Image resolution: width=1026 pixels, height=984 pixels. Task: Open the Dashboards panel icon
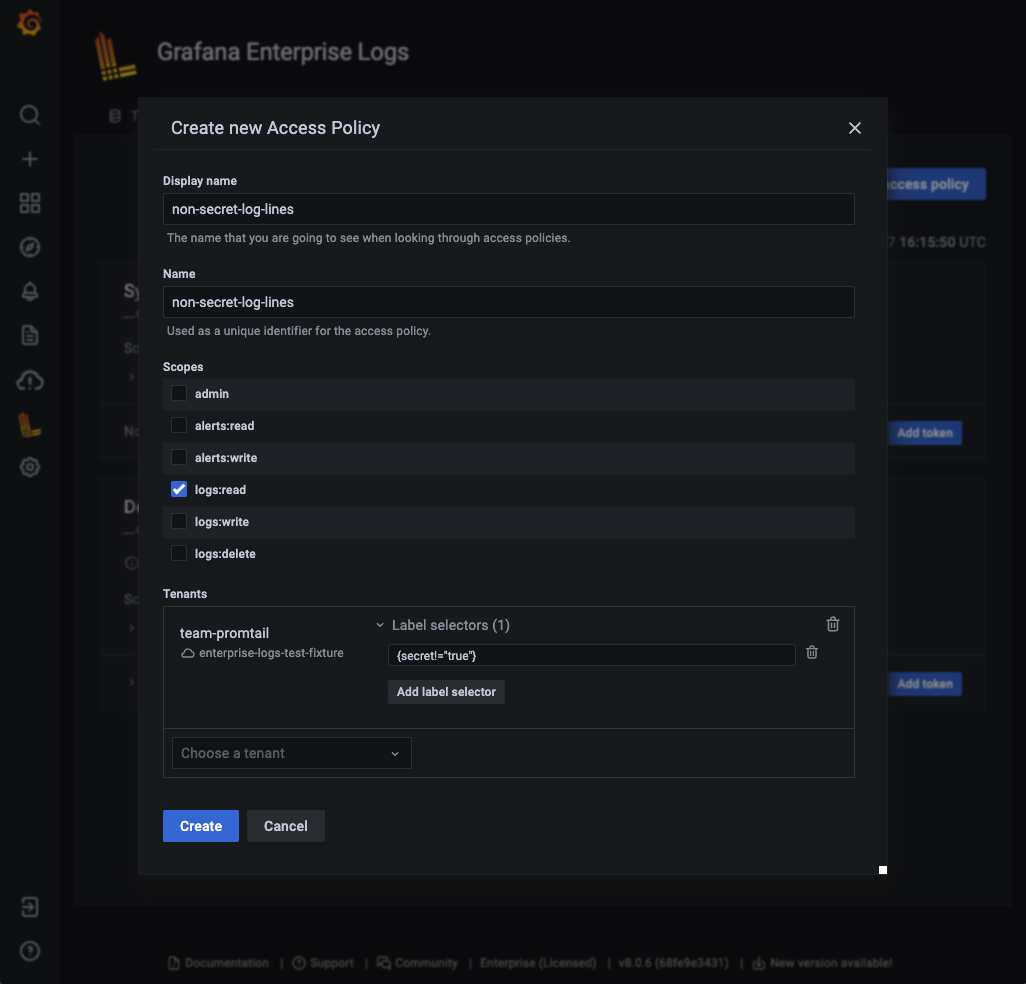(x=29, y=202)
